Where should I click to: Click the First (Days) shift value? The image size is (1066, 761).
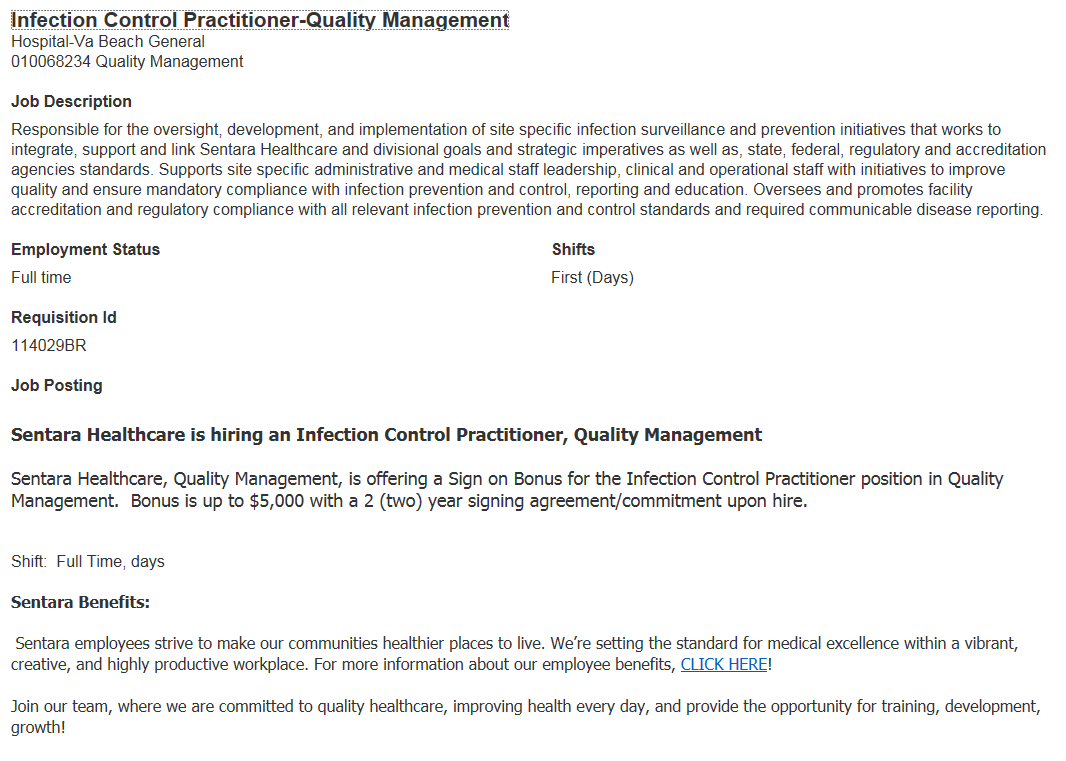pos(592,278)
